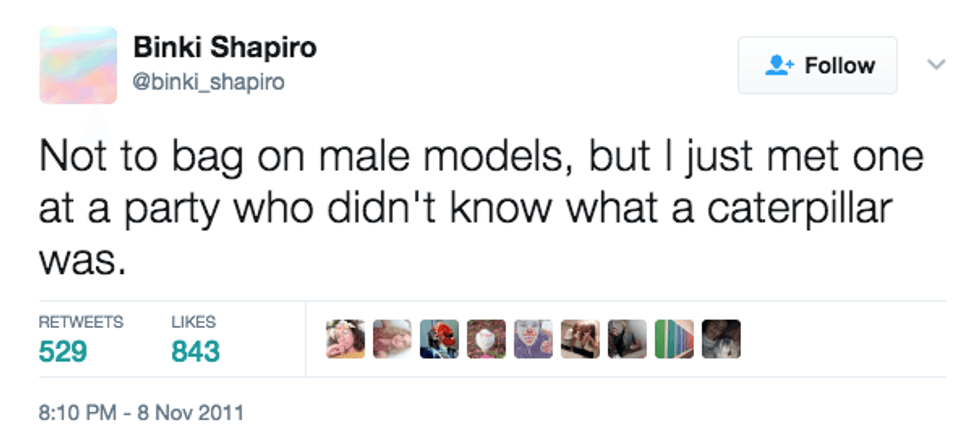Open Binki Shapiro's pastel profile avatar
The width and height of the screenshot is (980, 434).
point(79,65)
